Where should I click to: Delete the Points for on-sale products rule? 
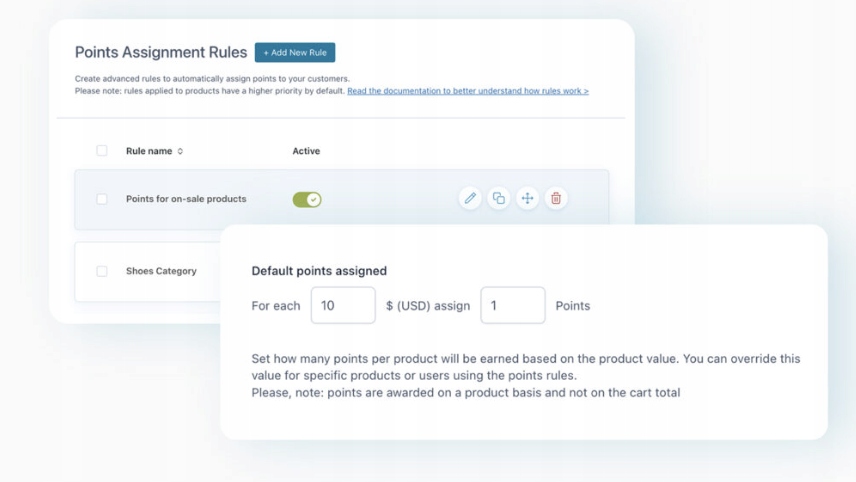[x=556, y=198]
